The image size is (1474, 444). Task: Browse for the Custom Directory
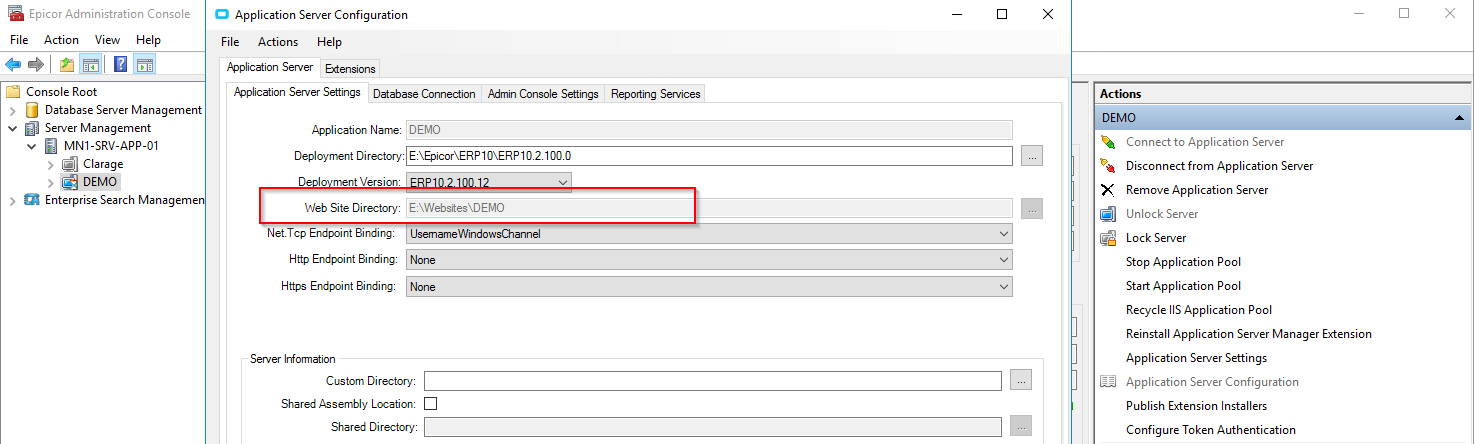point(1020,381)
